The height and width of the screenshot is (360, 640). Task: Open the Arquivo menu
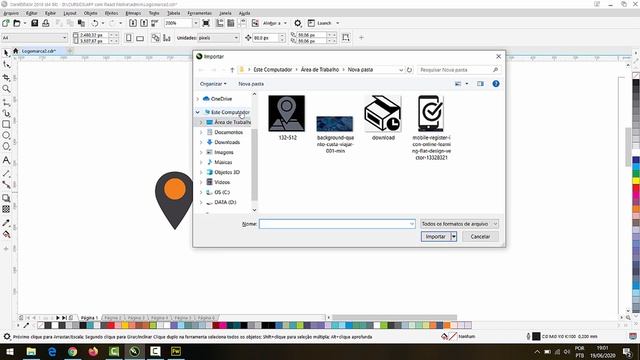click(11, 13)
